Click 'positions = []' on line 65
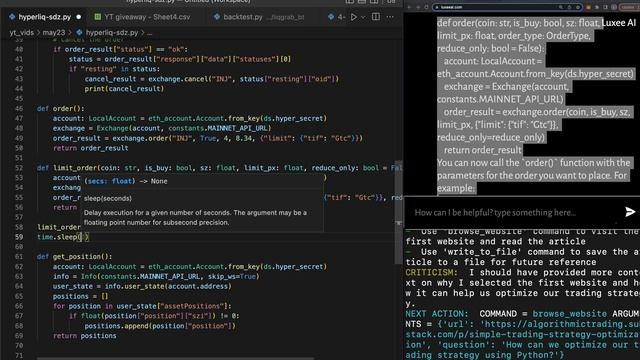This screenshot has width=640, height=360. (80, 296)
